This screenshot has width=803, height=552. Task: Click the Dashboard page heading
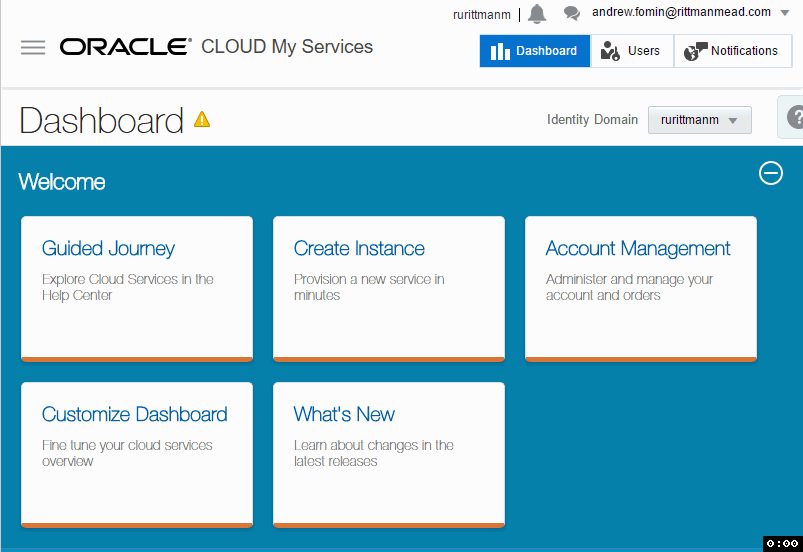tap(101, 121)
